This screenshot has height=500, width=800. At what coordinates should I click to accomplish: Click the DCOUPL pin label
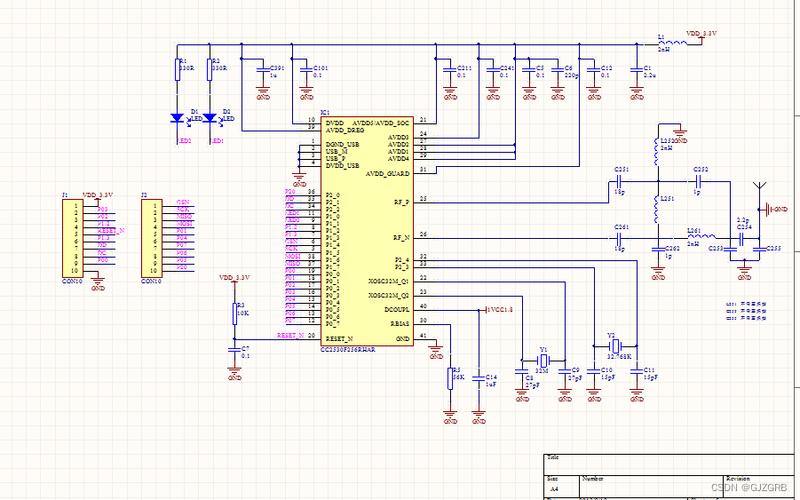click(x=397, y=309)
